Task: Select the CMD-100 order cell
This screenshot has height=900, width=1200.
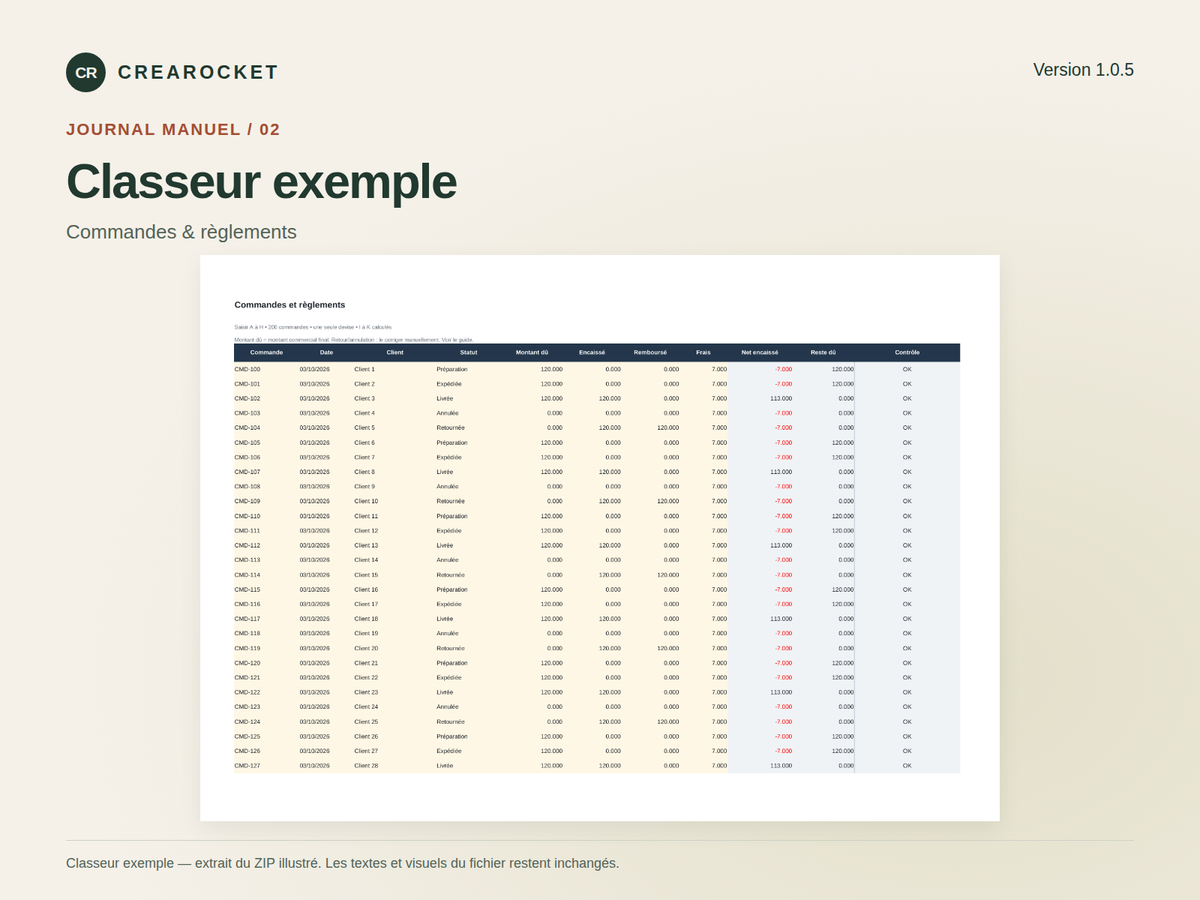Action: pos(247,369)
